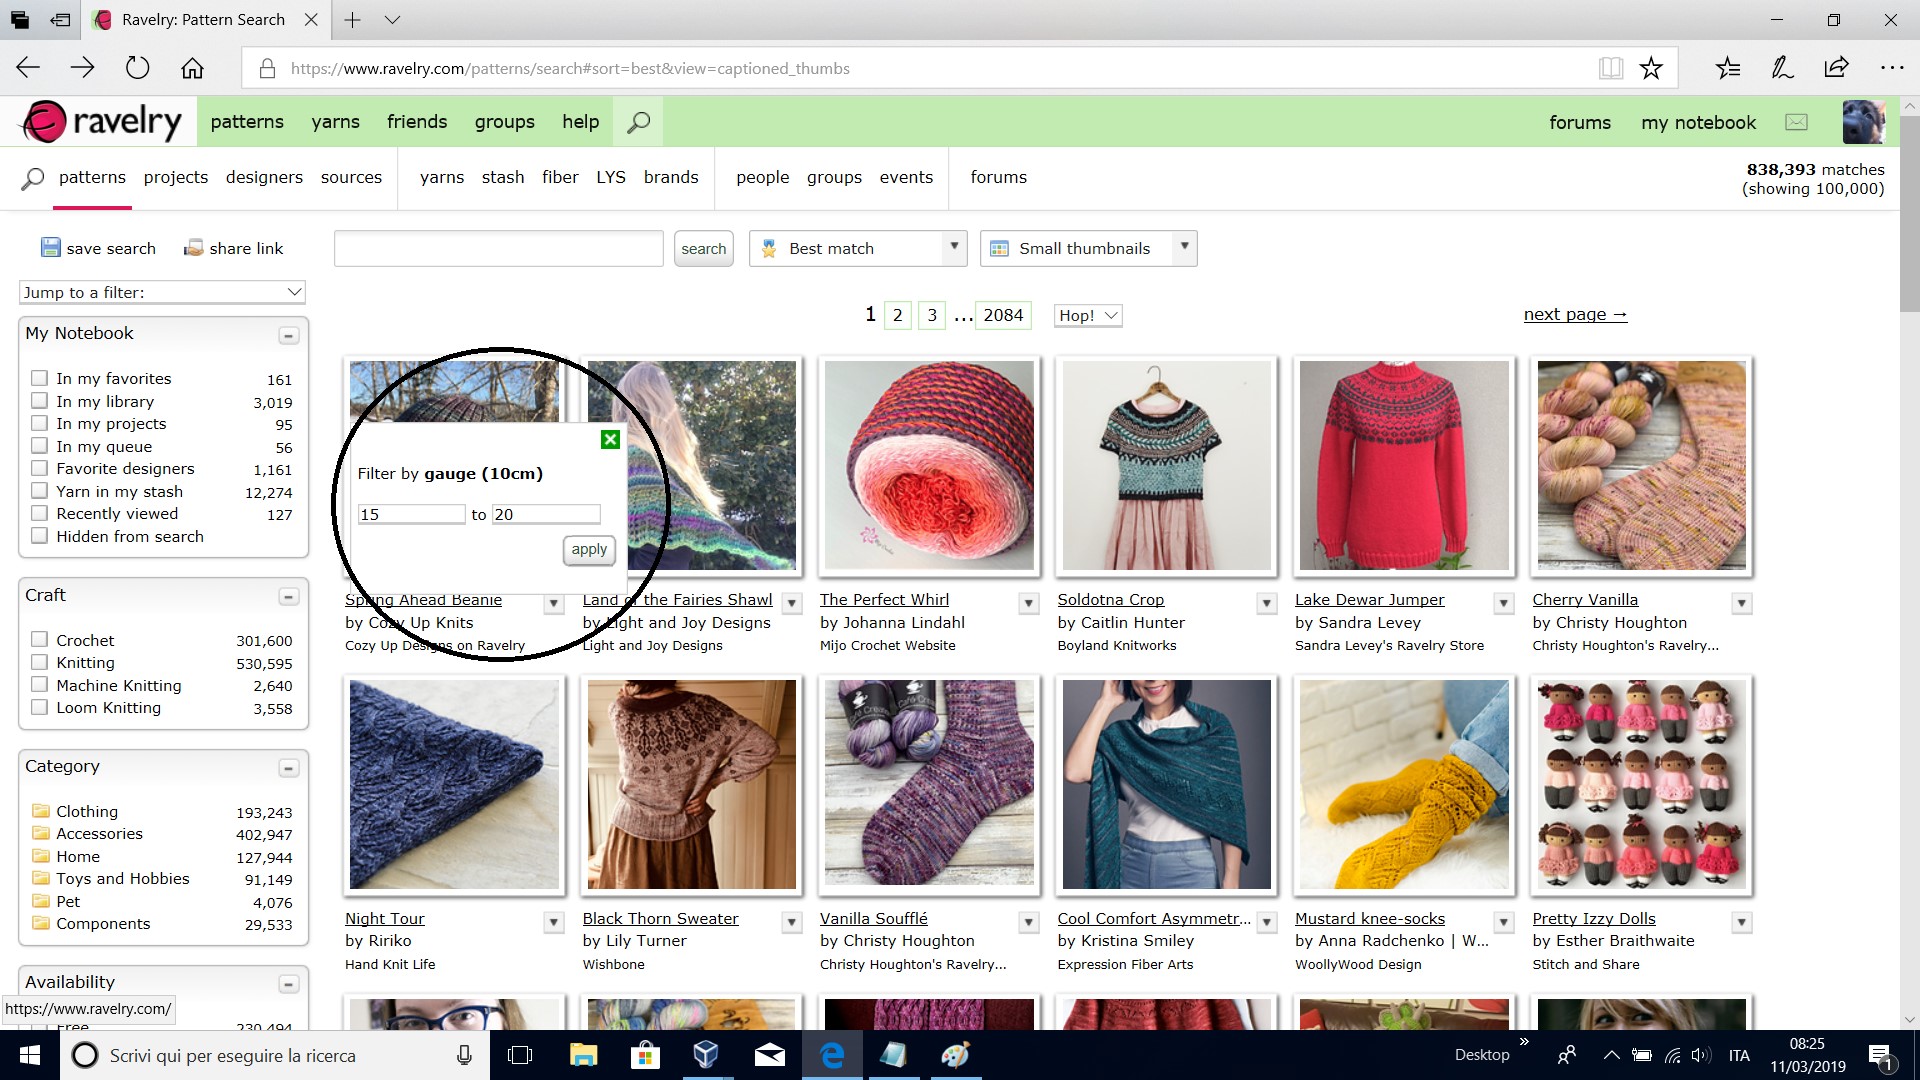Click the small thumbnails grid icon
The image size is (1920, 1080).
click(1001, 247)
